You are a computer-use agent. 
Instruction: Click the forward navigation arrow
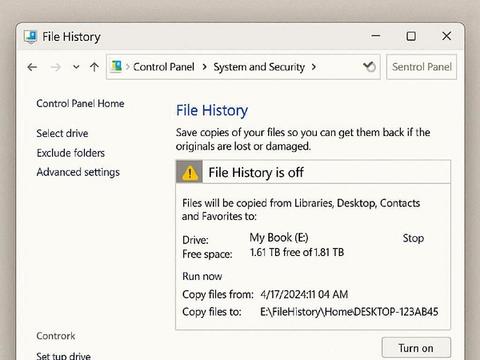(x=55, y=67)
